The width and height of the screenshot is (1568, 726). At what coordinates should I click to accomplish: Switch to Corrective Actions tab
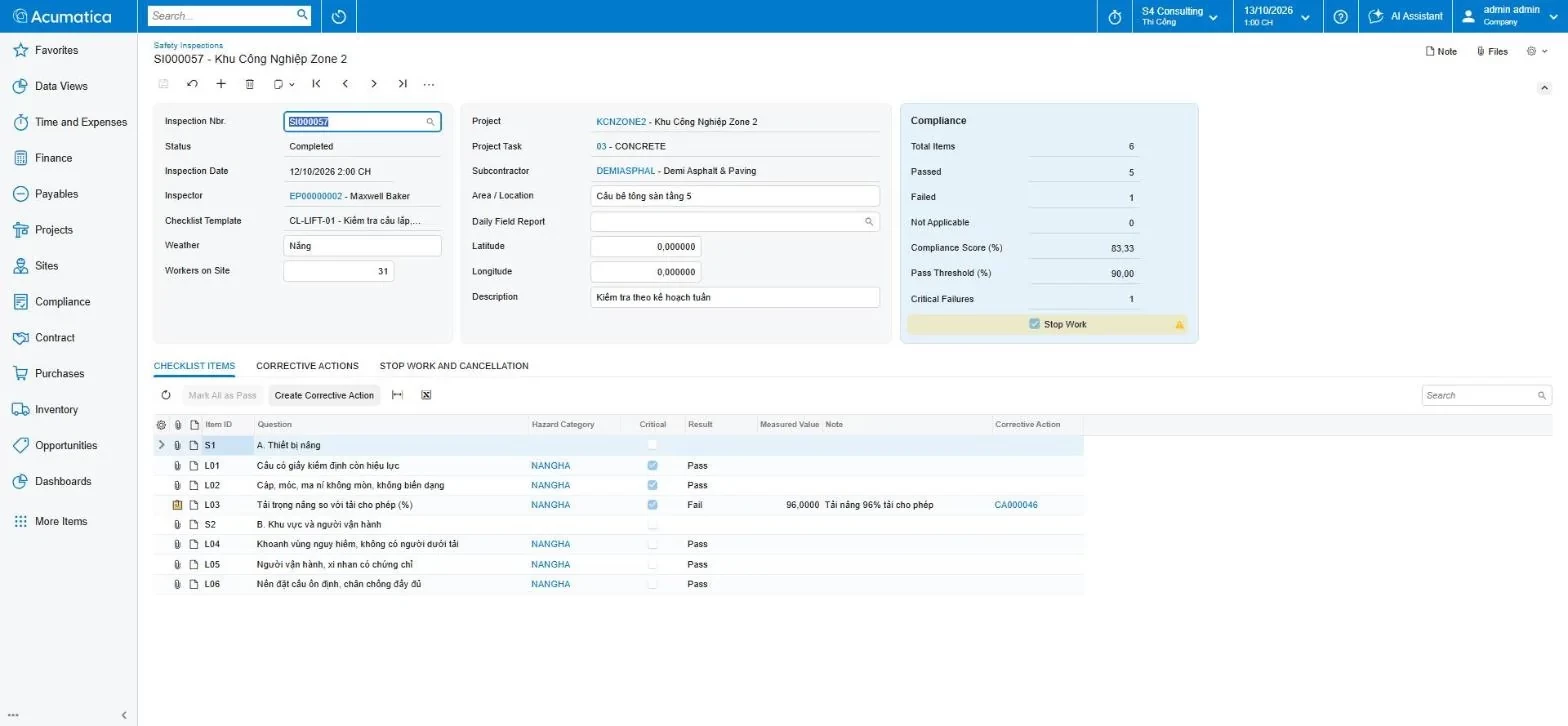coord(307,366)
